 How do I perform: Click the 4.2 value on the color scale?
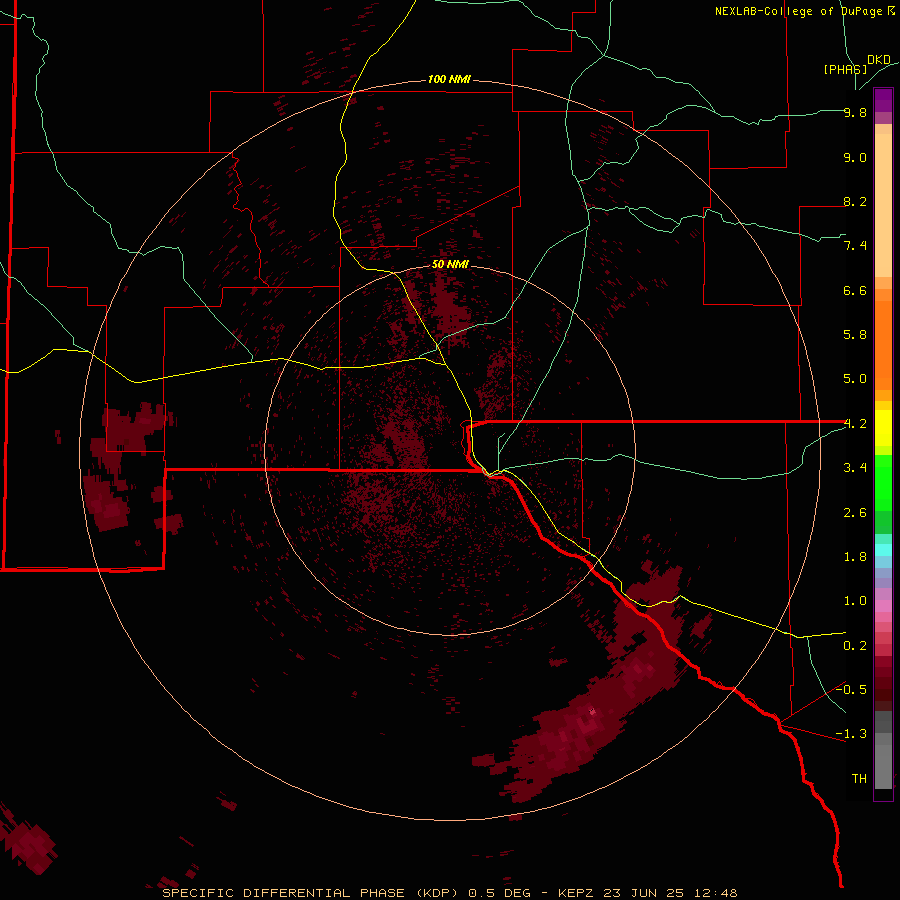click(855, 424)
